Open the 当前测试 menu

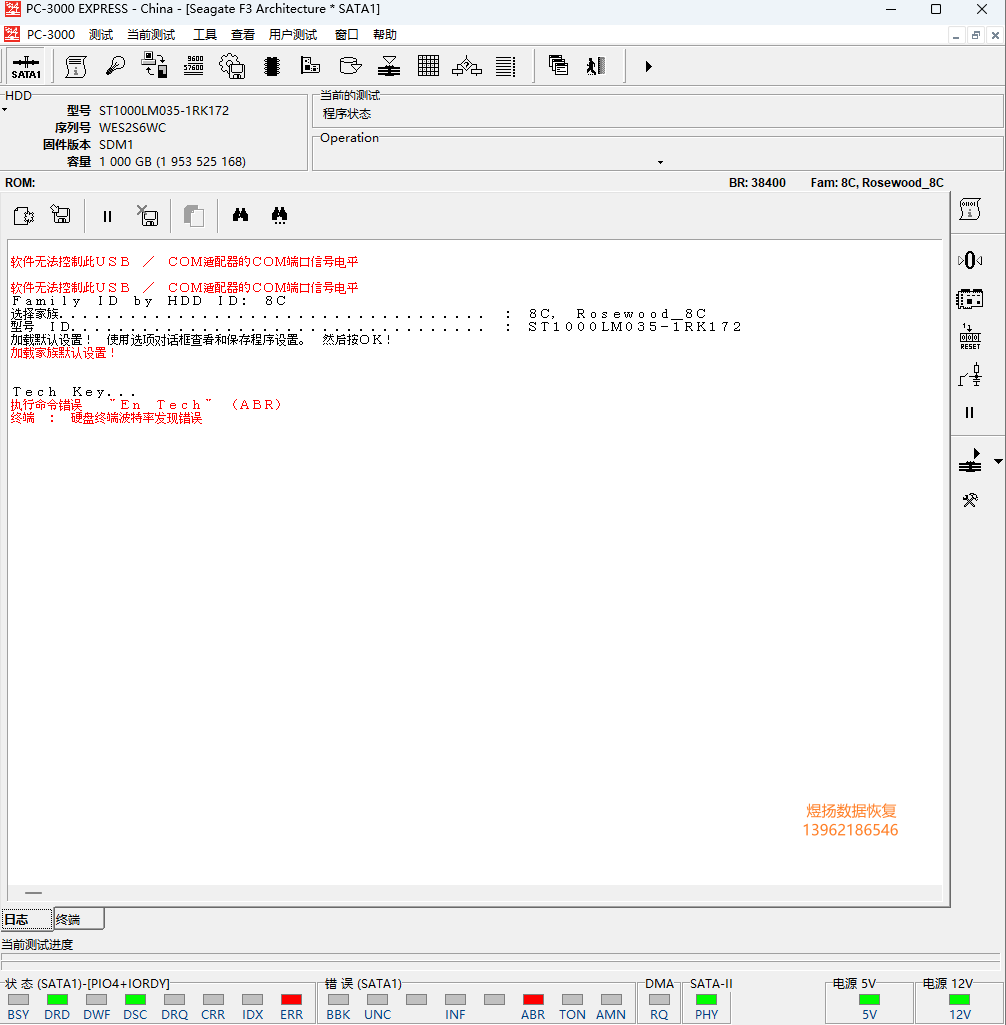click(151, 35)
